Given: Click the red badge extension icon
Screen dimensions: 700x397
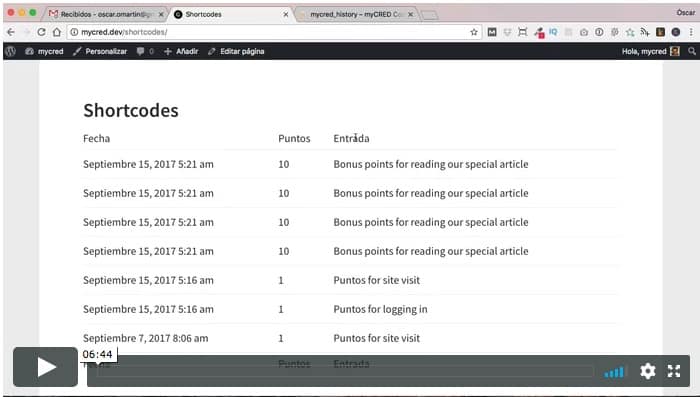Looking at the screenshot, I should click(x=539, y=33).
